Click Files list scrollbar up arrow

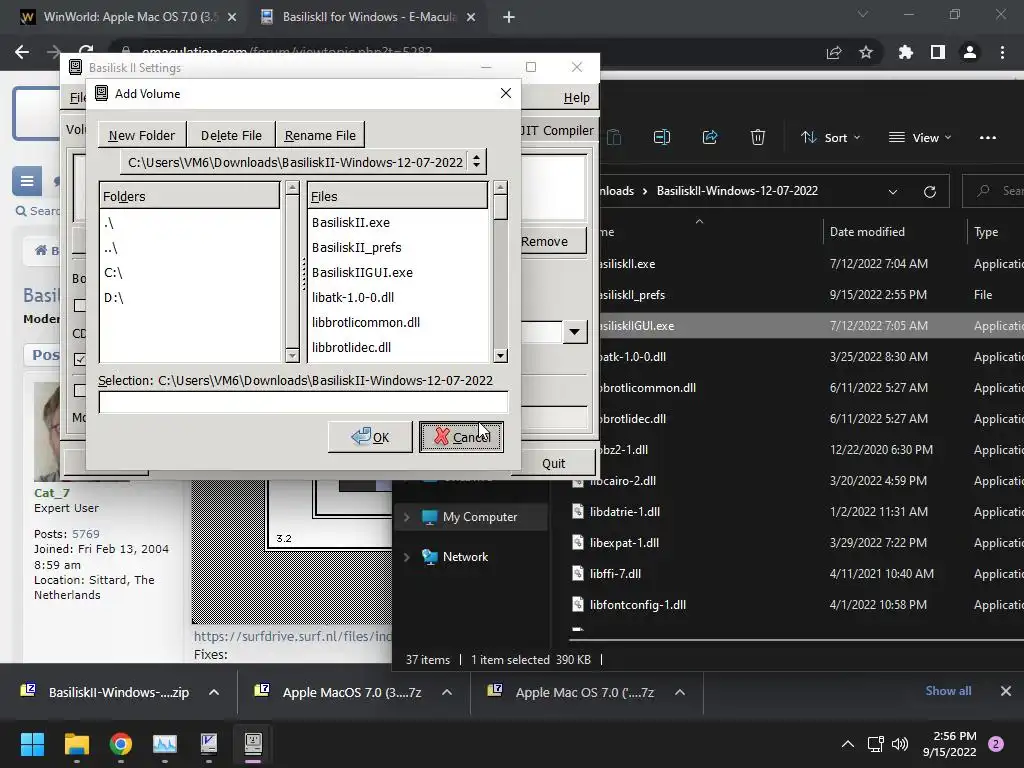pos(500,188)
